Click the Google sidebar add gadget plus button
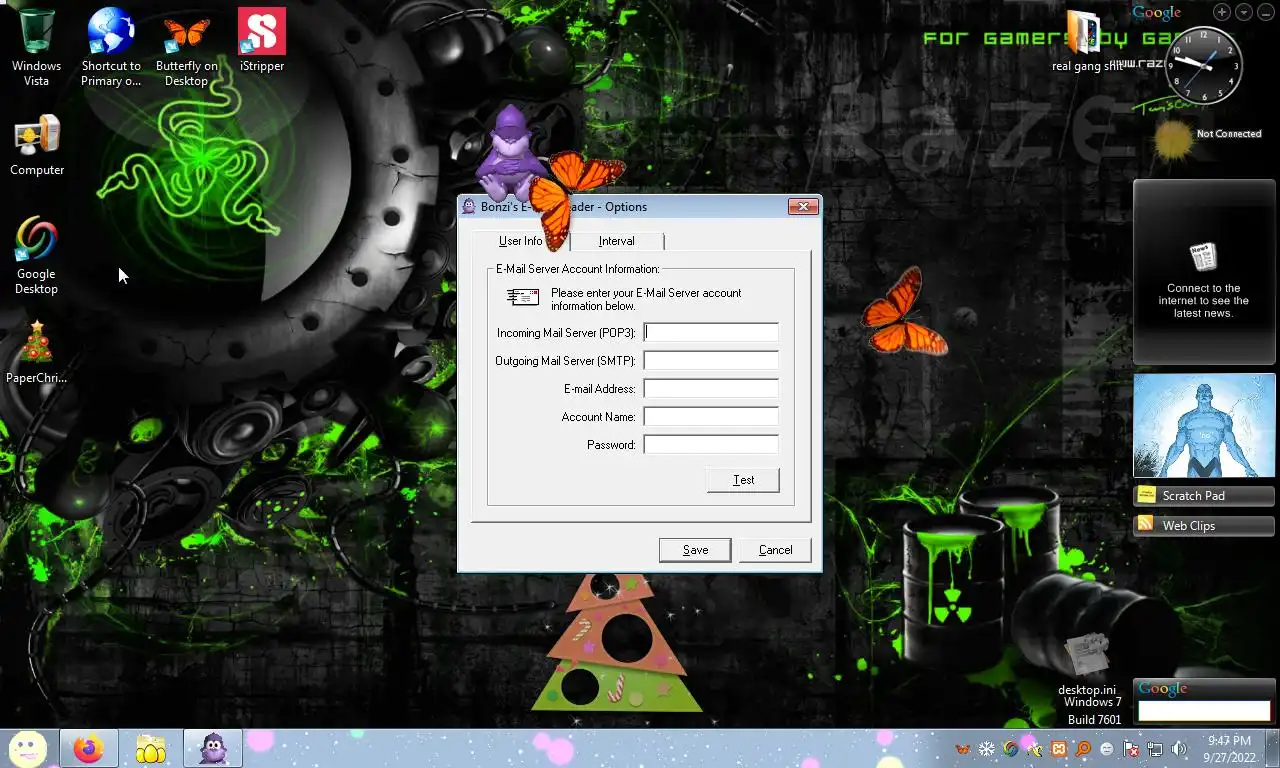This screenshot has width=1280, height=768. 1222,12
